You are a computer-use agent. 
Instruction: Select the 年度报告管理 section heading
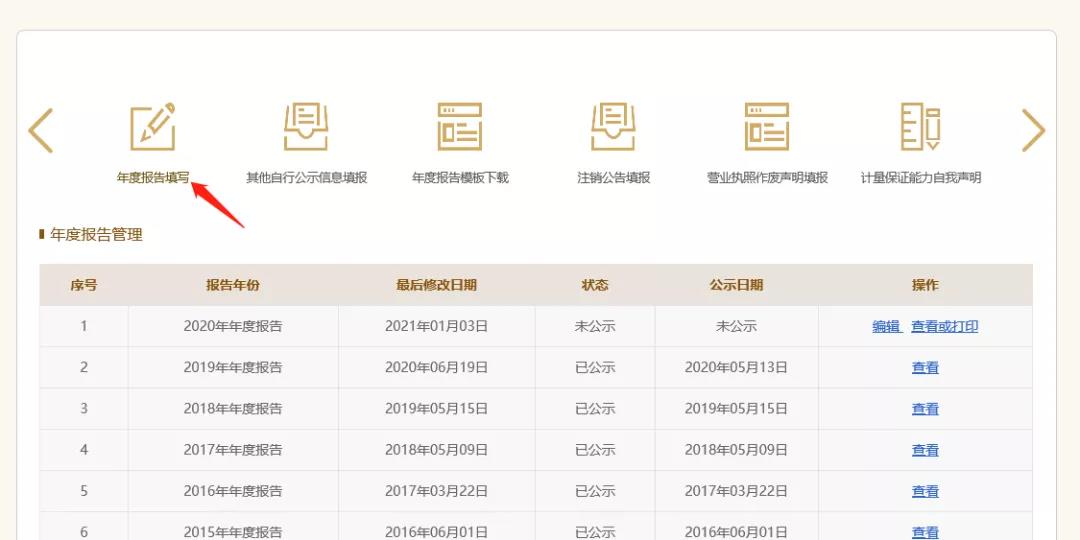point(96,235)
